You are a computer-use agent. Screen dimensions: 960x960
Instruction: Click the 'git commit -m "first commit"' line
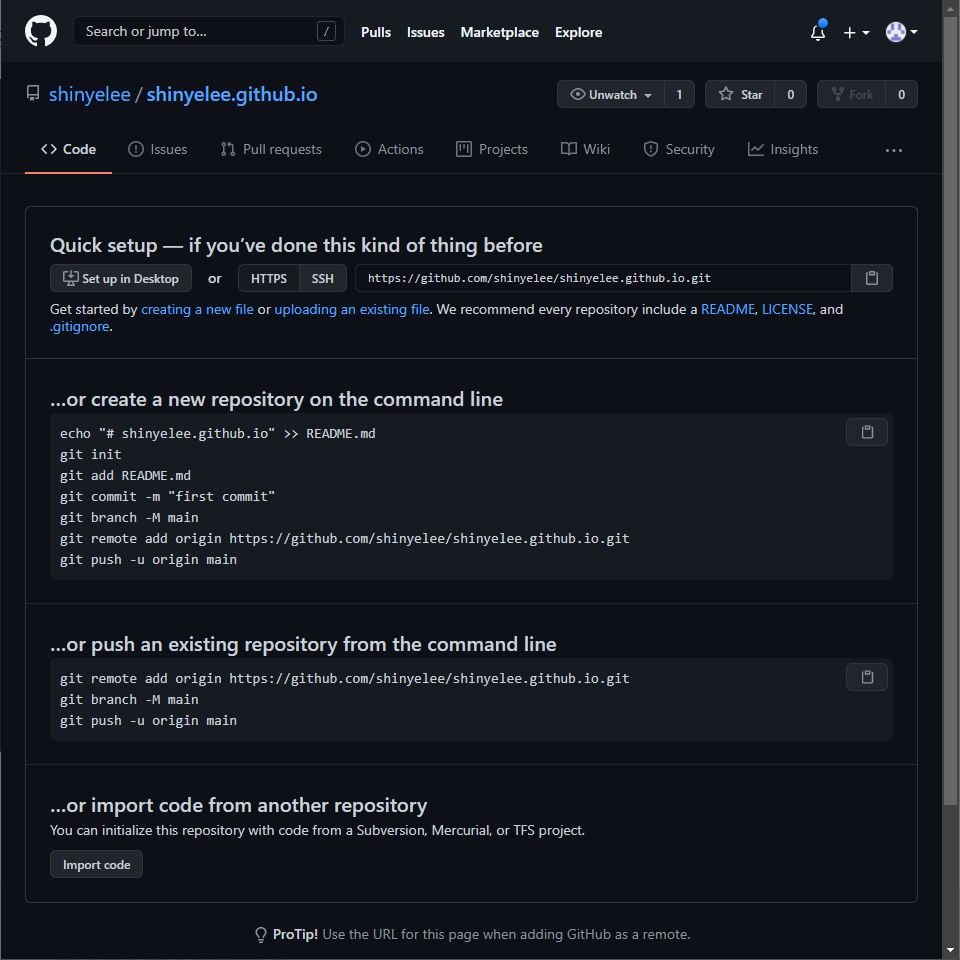[167, 497]
